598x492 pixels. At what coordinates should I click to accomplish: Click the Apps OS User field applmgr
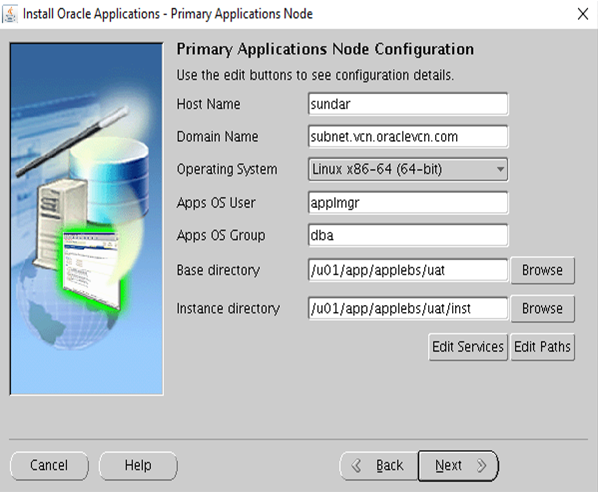point(408,203)
